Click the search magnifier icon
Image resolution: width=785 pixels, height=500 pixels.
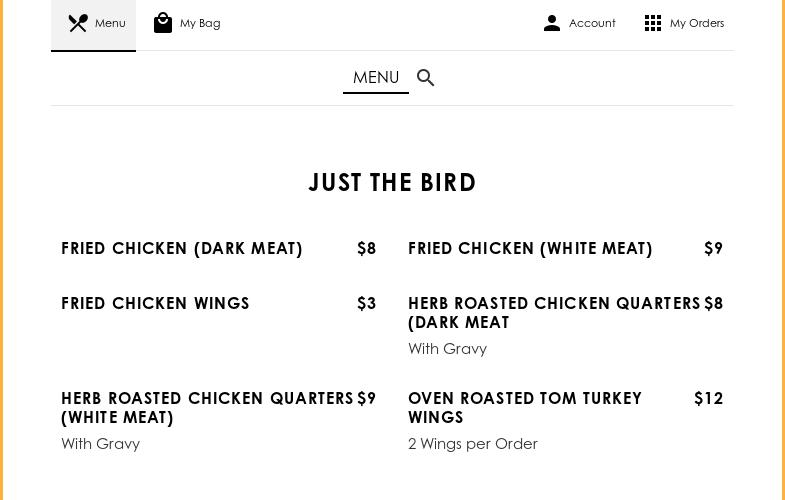426,78
